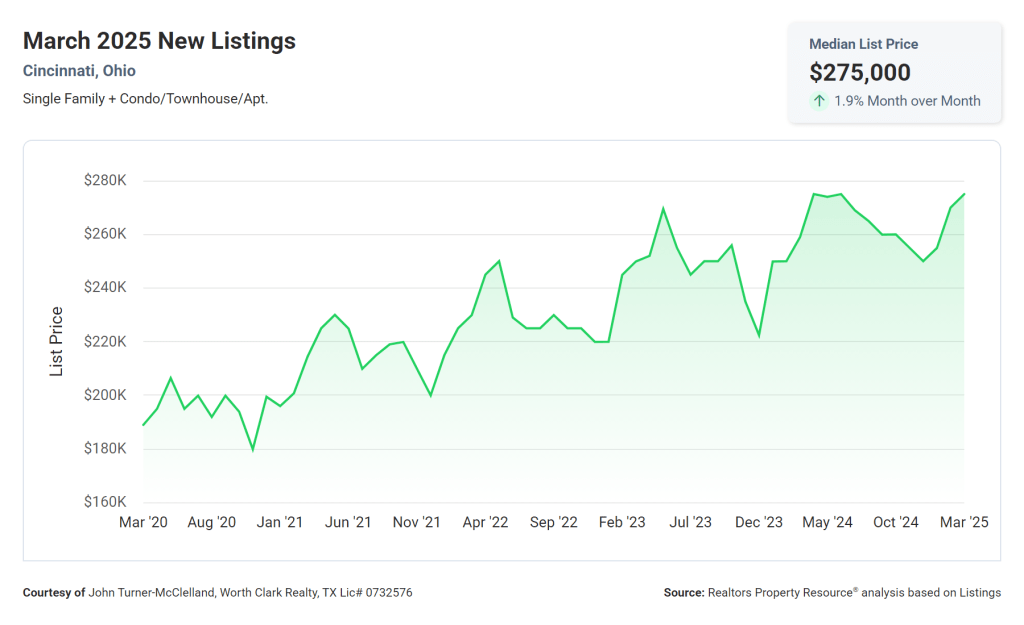
Task: Click the green up arrow icon
Action: click(819, 100)
